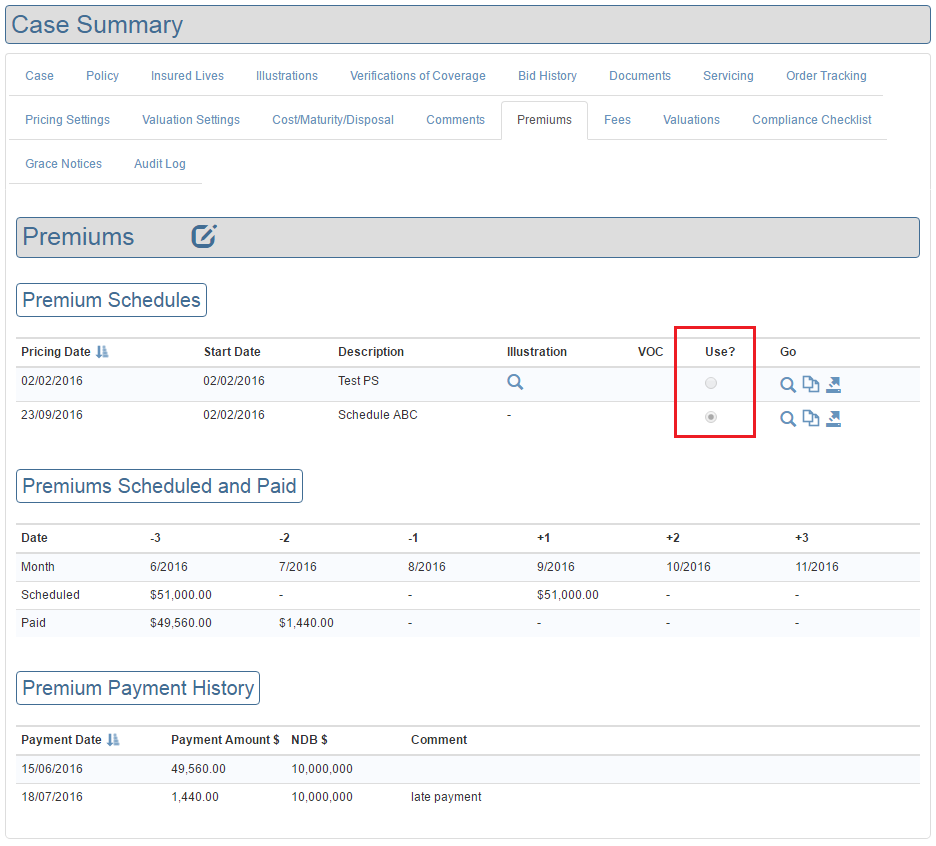Click the 'Test PS' description cell

pos(358,381)
